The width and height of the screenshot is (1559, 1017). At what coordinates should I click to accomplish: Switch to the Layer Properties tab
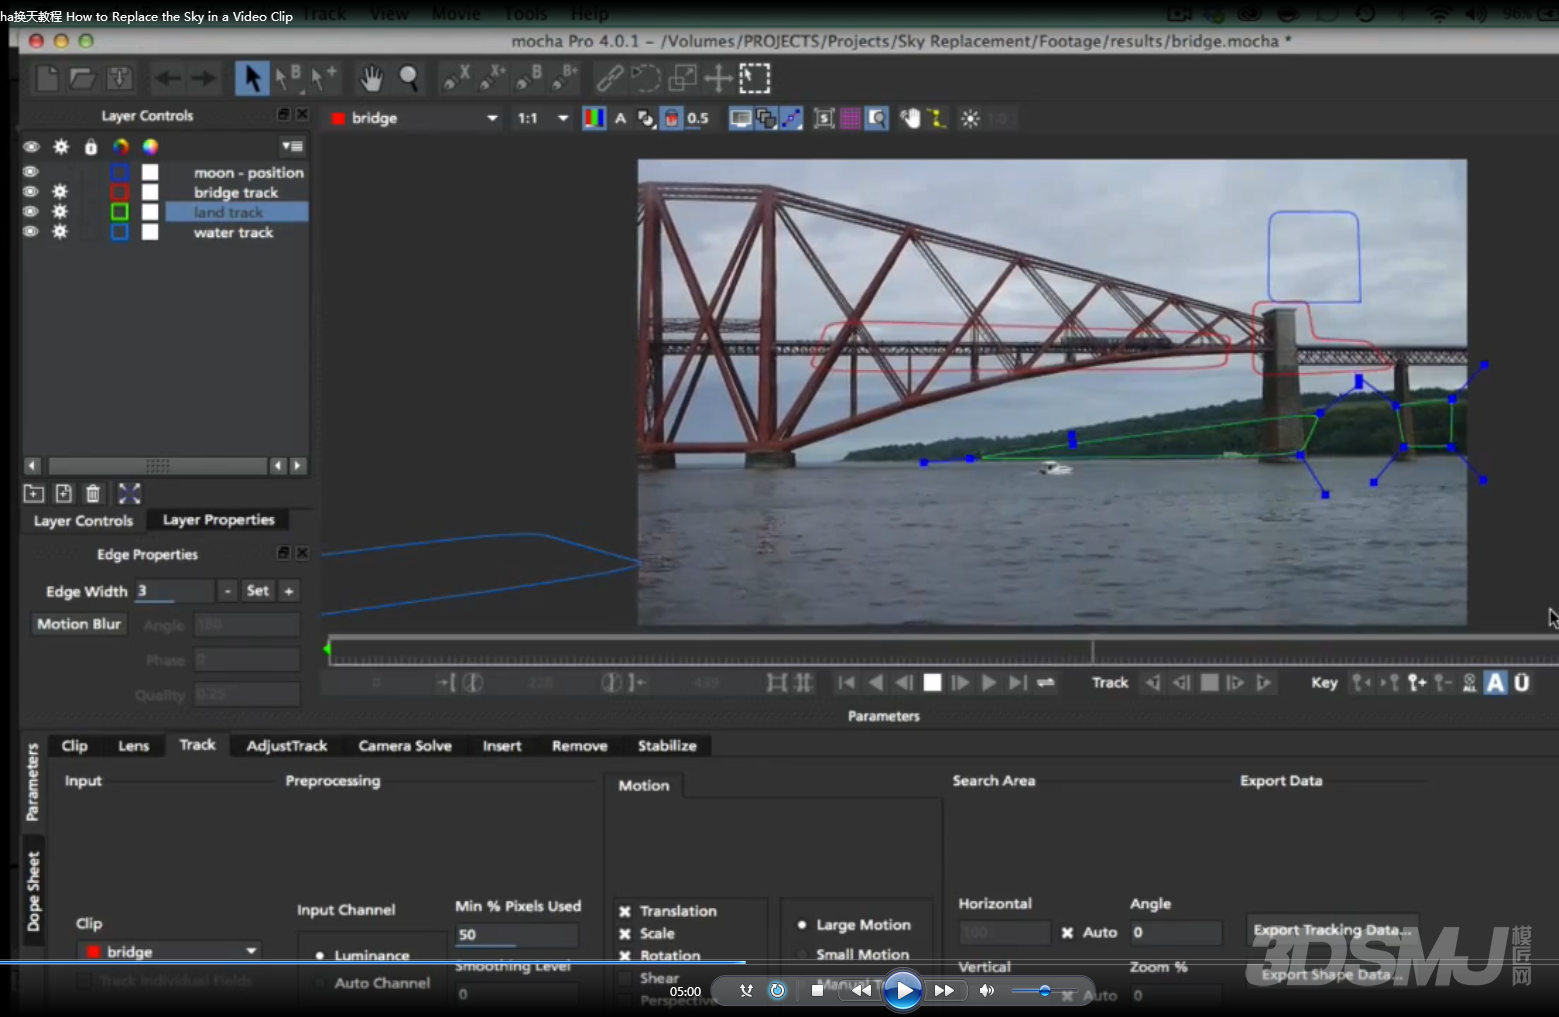coord(218,520)
